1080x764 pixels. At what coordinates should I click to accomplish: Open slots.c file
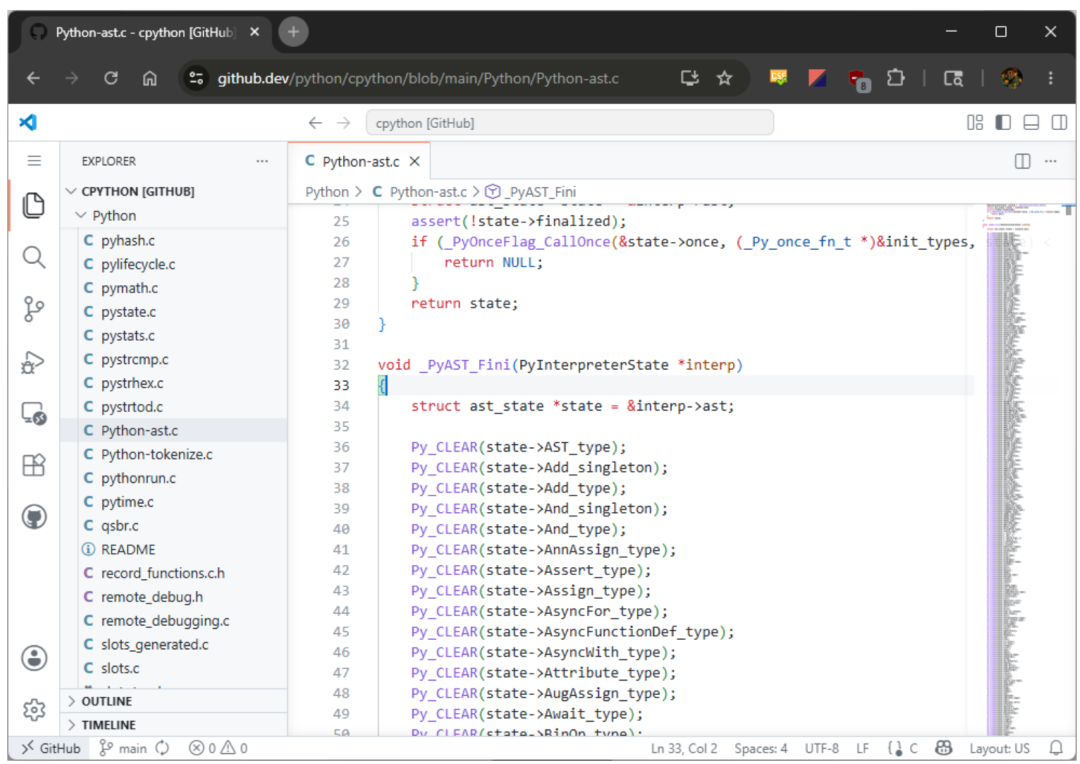(x=174, y=668)
